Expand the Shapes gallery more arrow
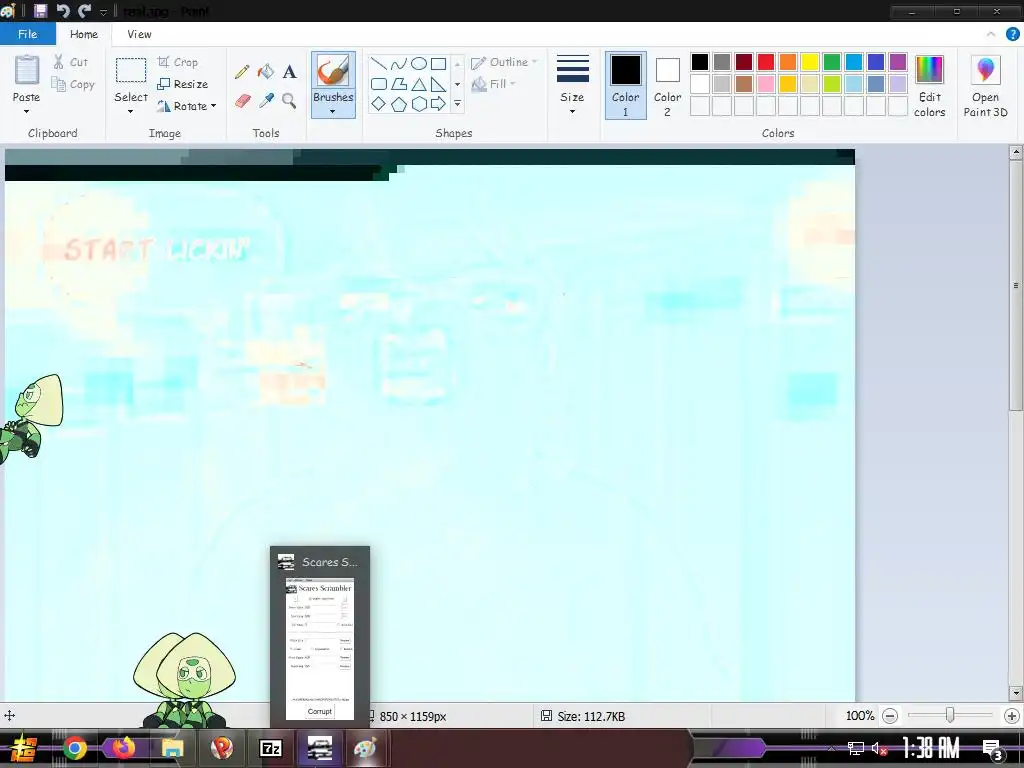The width and height of the screenshot is (1024, 768). [457, 104]
